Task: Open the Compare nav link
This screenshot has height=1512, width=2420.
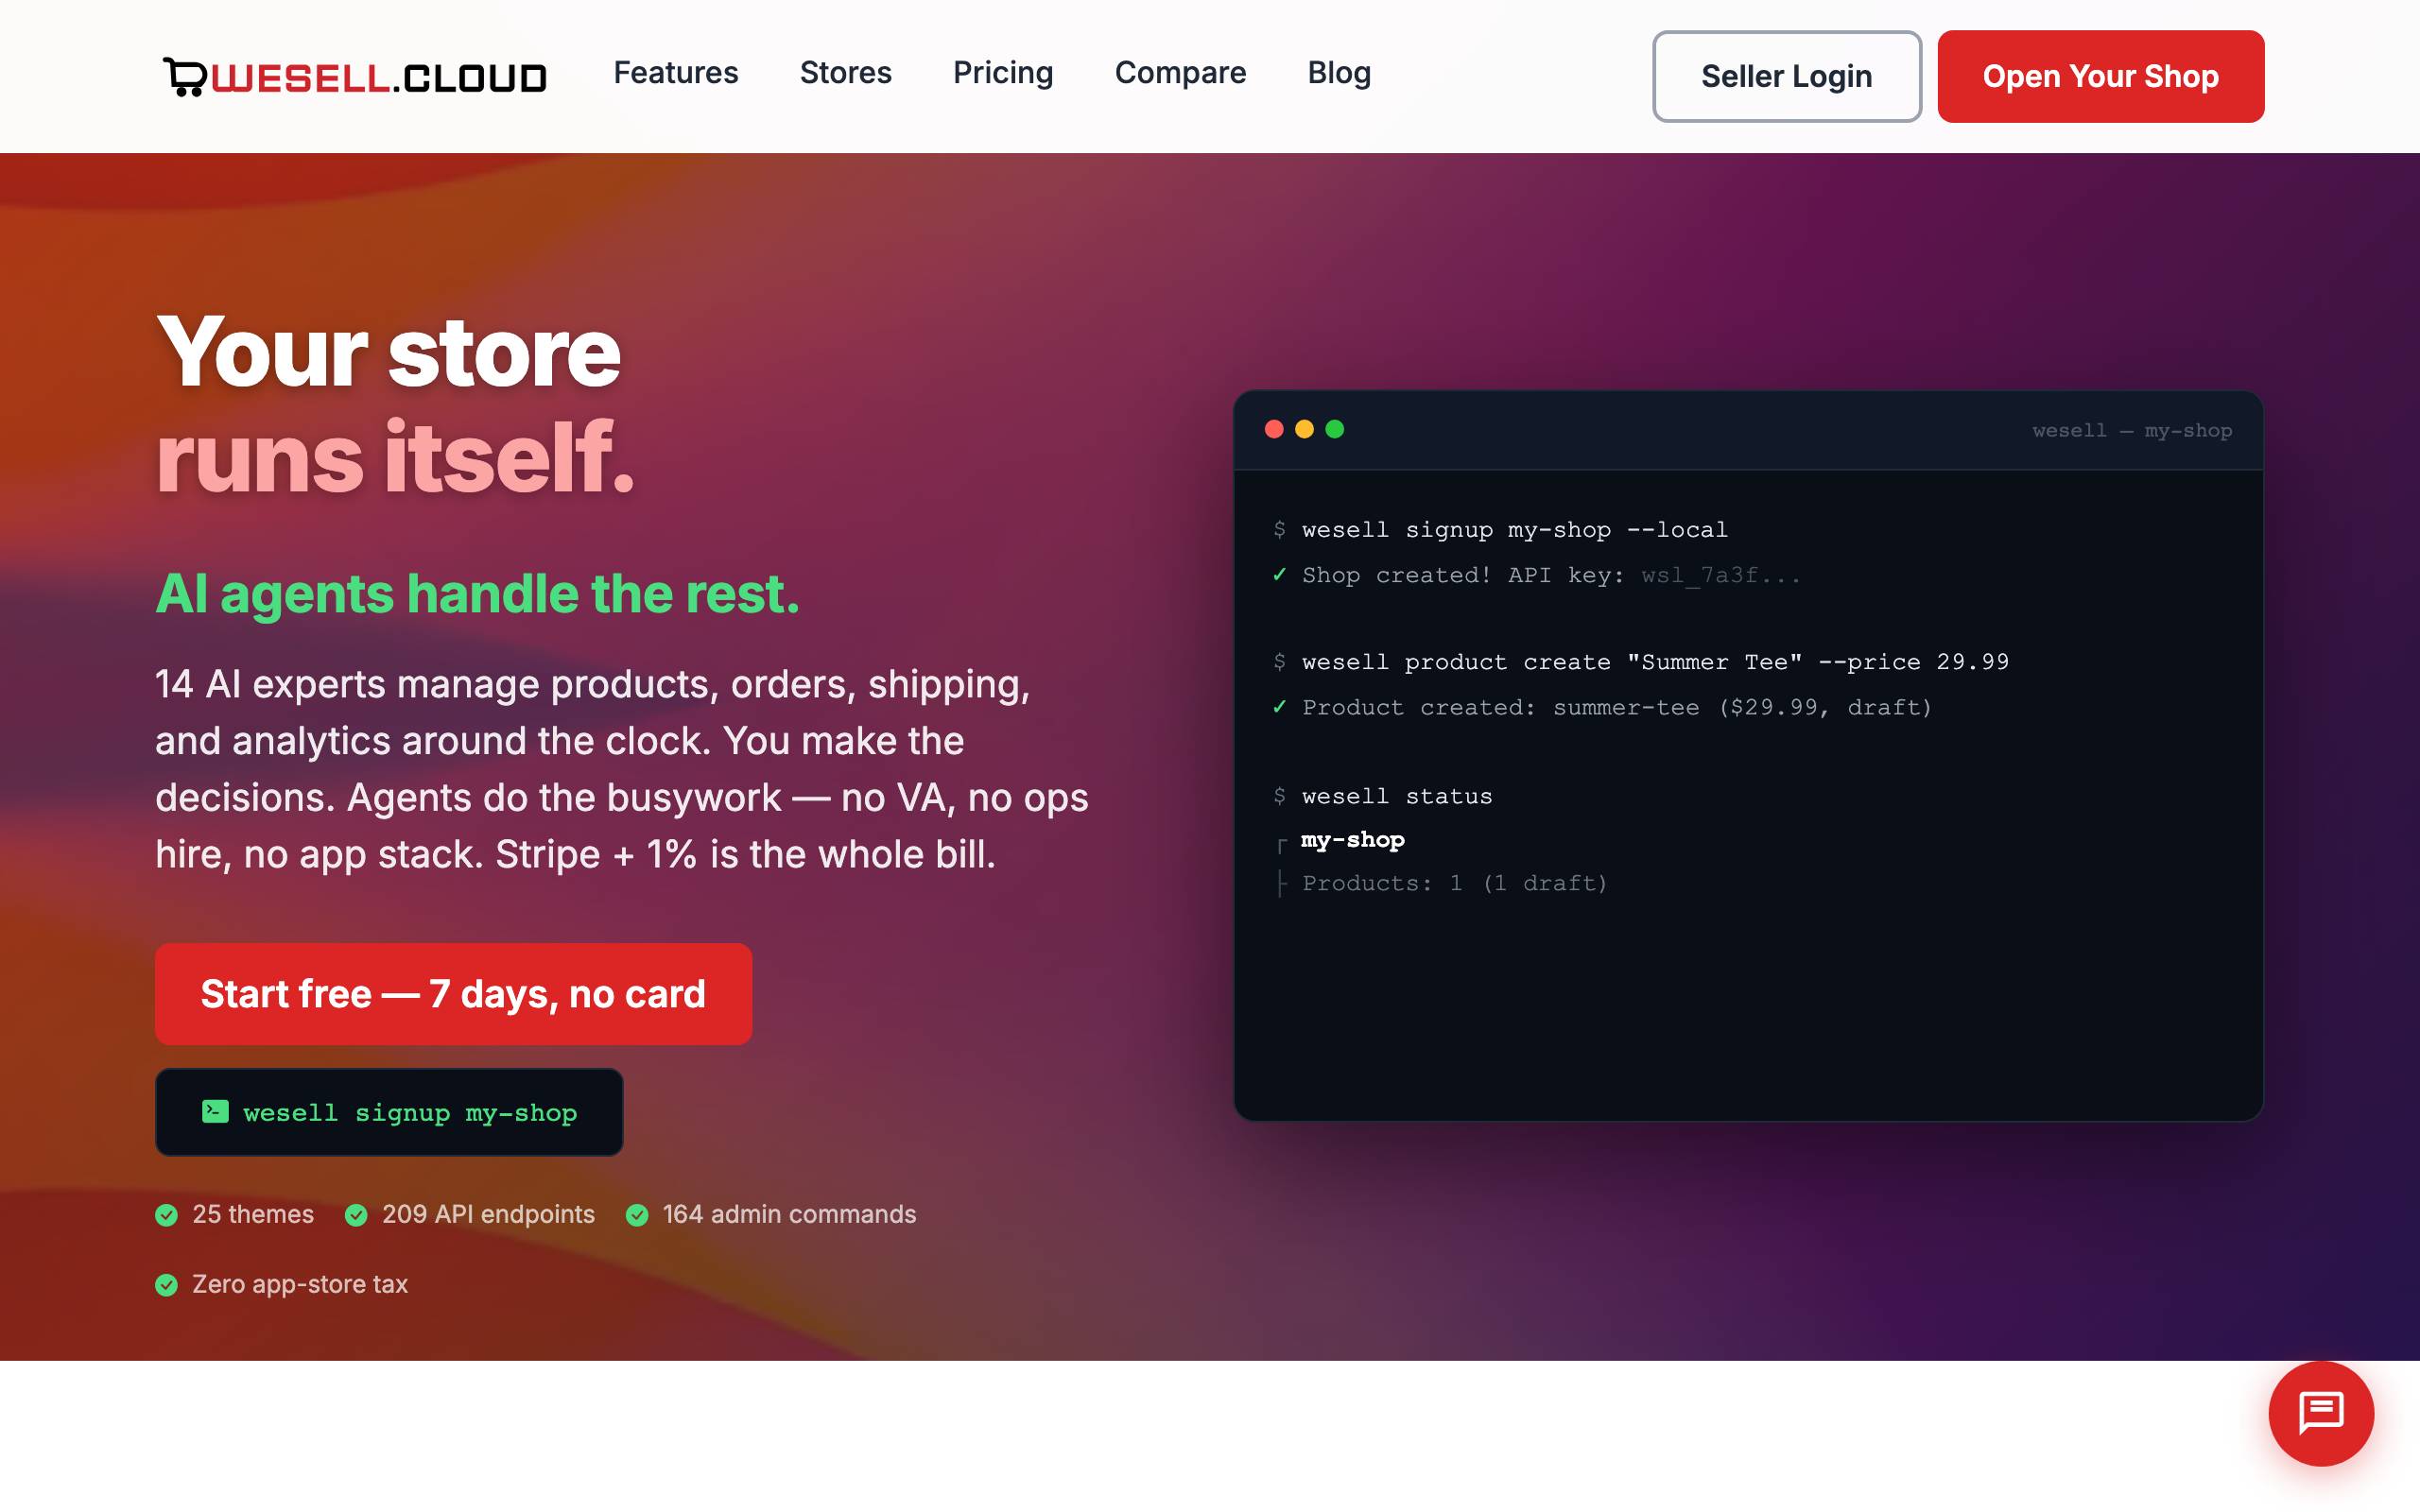Action: coord(1180,73)
